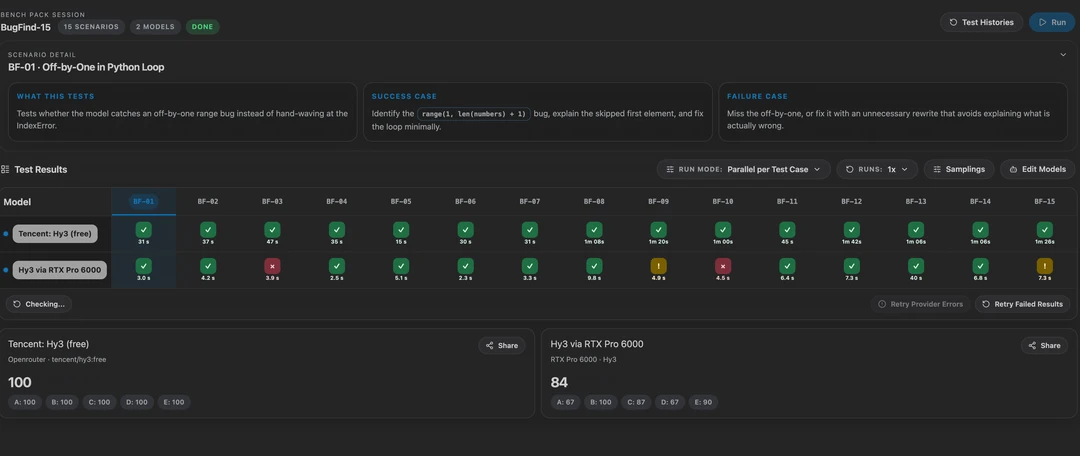Open RTX Pro 6000 BF-03 failed result icon
Image resolution: width=1080 pixels, height=456 pixels.
tap(272, 266)
